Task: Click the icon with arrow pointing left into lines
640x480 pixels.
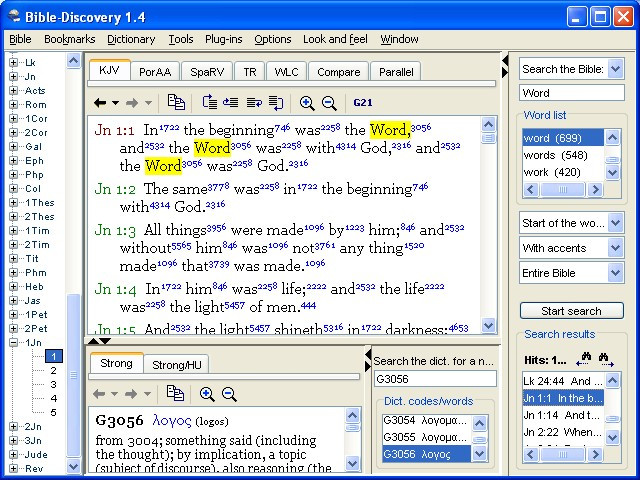Action: [x=231, y=102]
